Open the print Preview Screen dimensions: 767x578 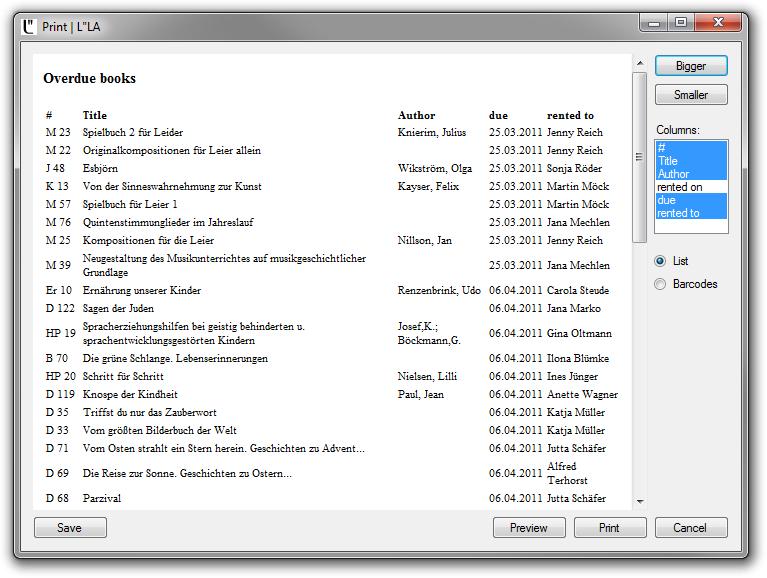click(529, 528)
